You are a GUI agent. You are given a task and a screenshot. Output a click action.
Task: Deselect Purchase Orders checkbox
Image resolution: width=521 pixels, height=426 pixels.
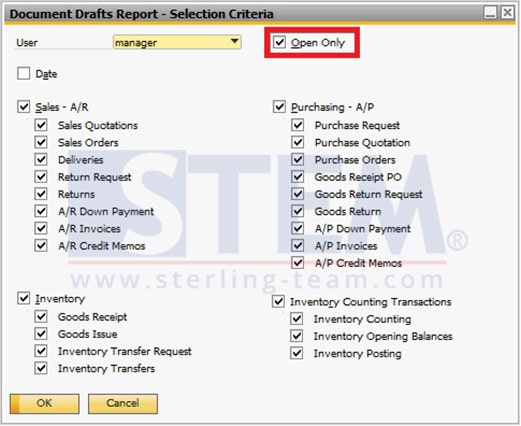(x=298, y=159)
